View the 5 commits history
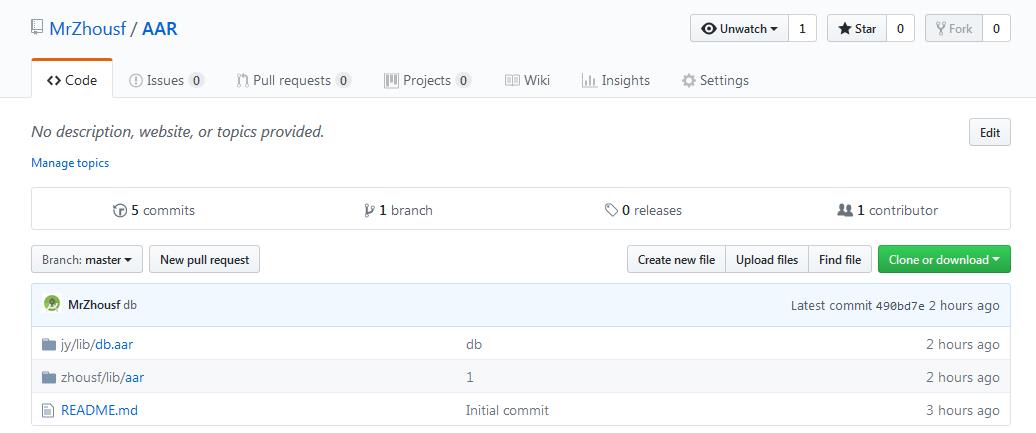Image resolution: width=1036 pixels, height=433 pixels. 154,210
